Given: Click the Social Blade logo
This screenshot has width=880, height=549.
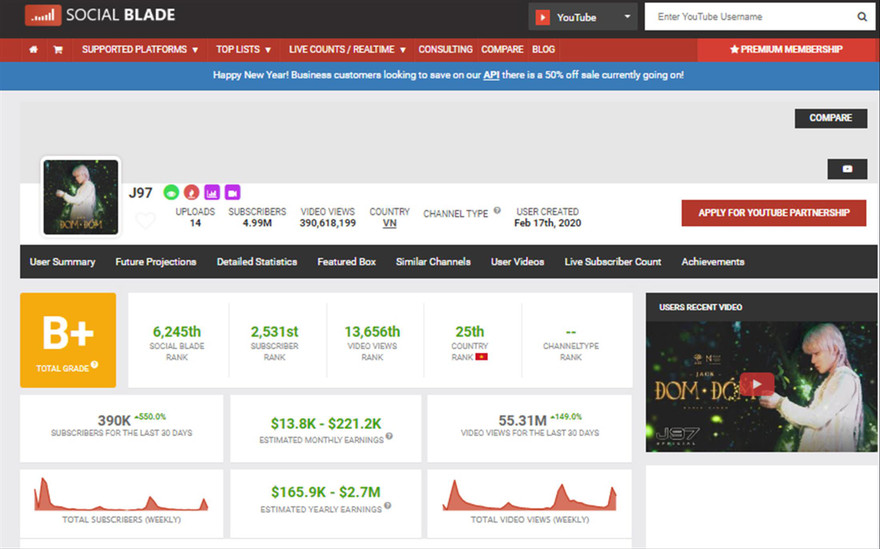Looking at the screenshot, I should [99, 16].
